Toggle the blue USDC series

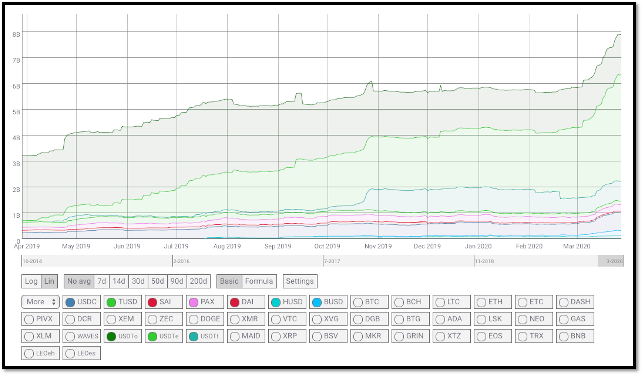pyautogui.click(x=81, y=302)
